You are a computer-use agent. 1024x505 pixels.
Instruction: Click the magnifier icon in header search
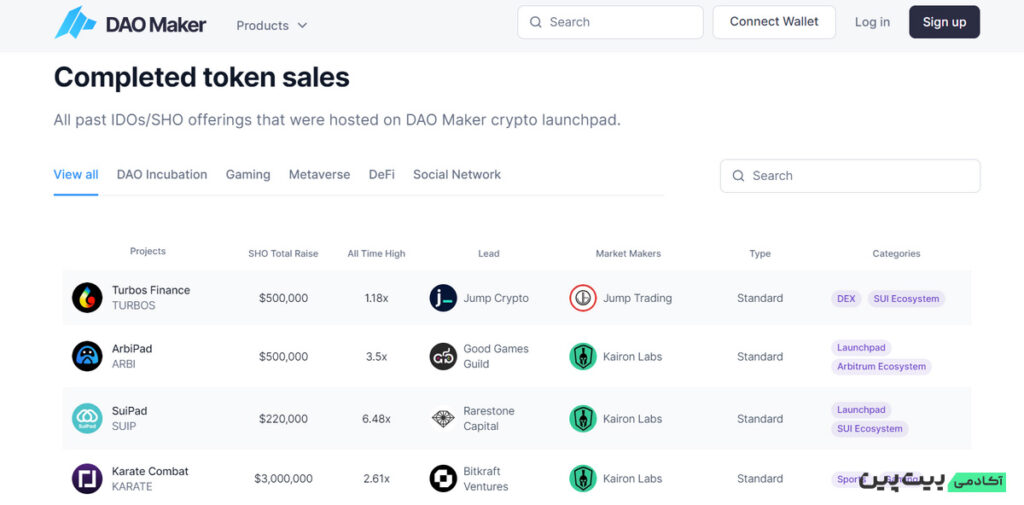coord(536,22)
